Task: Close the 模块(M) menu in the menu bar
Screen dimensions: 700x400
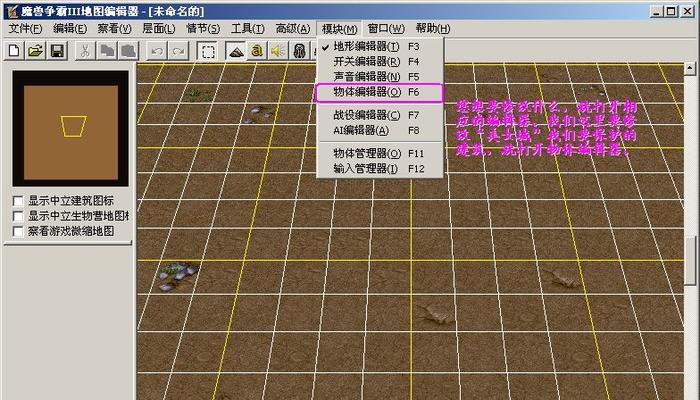Action: (x=339, y=29)
